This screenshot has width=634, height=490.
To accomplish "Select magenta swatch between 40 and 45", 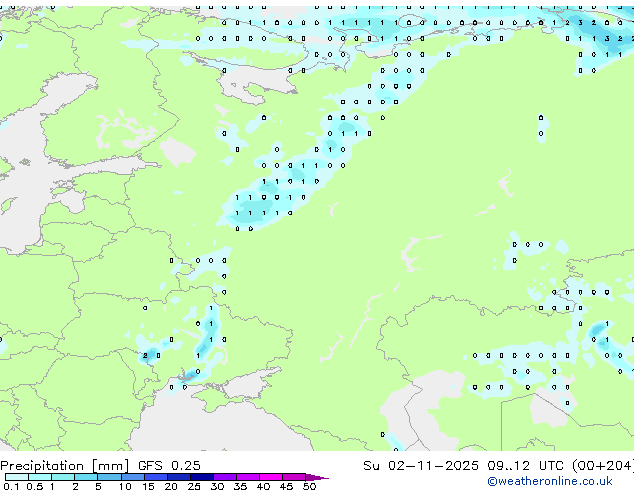I will coord(271,477).
